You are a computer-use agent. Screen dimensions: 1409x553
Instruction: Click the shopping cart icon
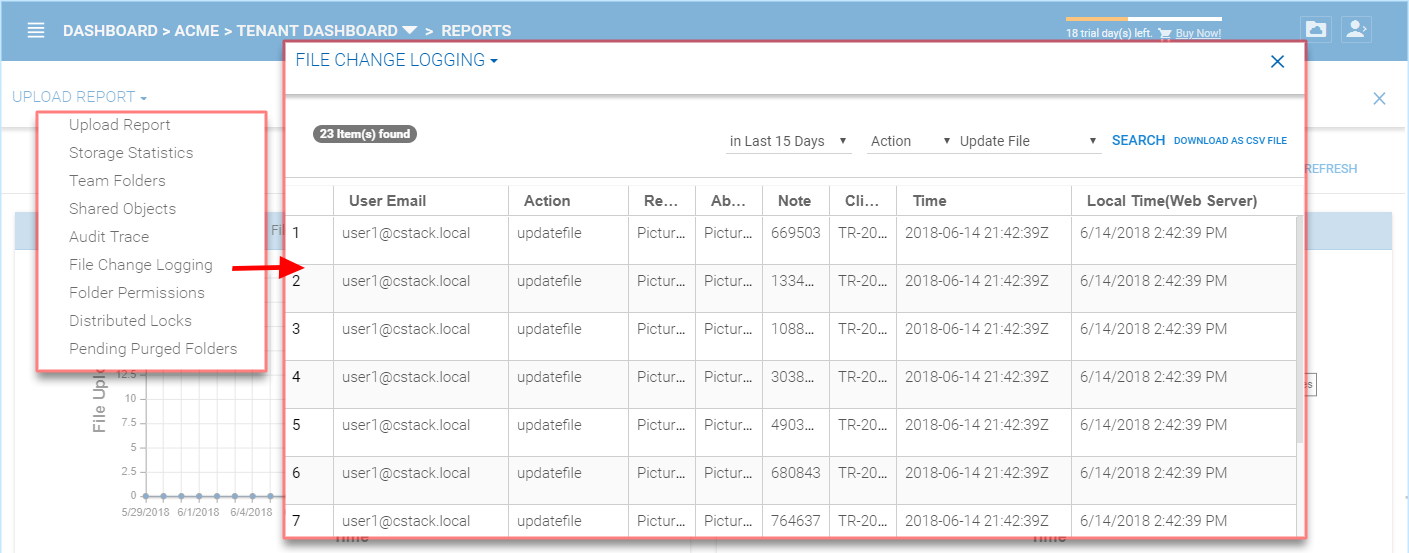(x=1164, y=34)
